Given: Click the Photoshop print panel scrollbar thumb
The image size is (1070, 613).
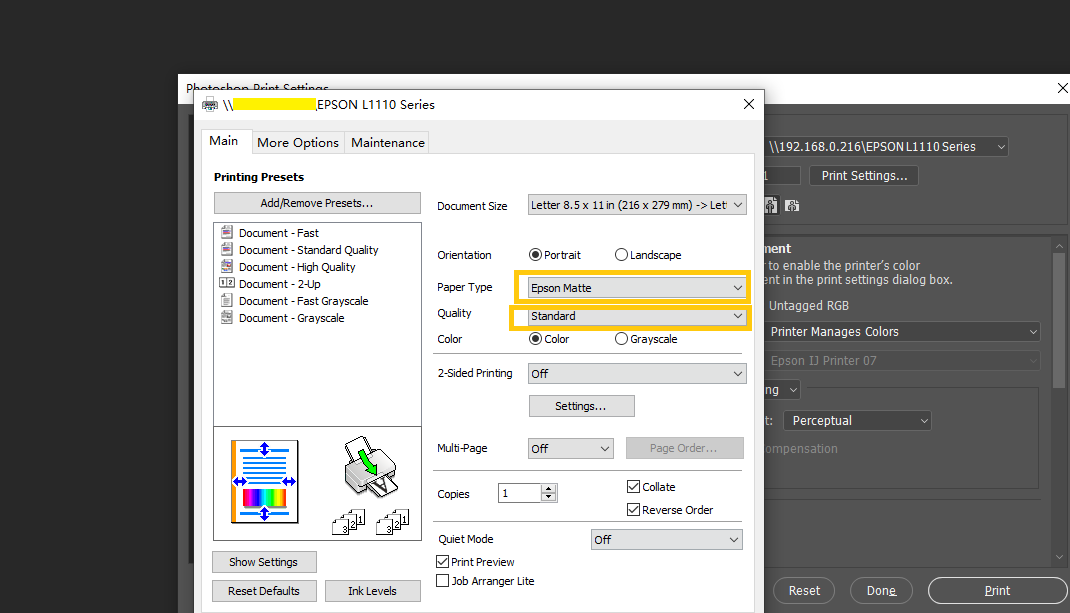Looking at the screenshot, I should point(1059,320).
